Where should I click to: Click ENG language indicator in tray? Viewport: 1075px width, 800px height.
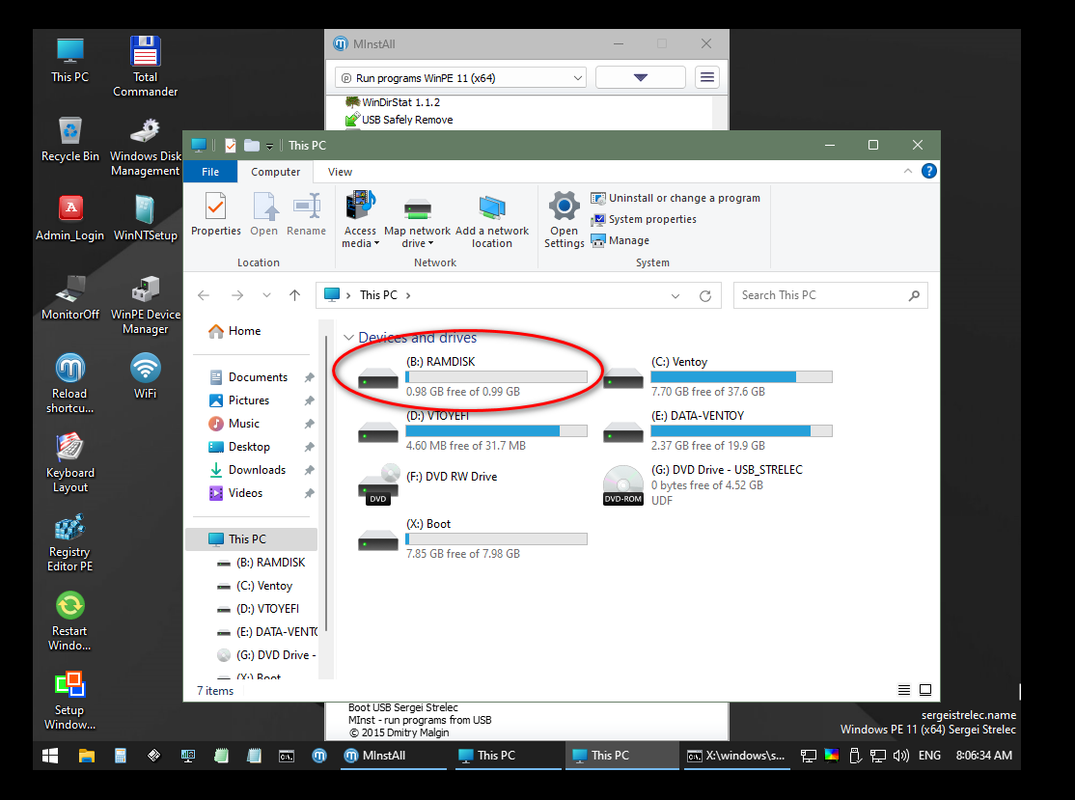click(930, 755)
